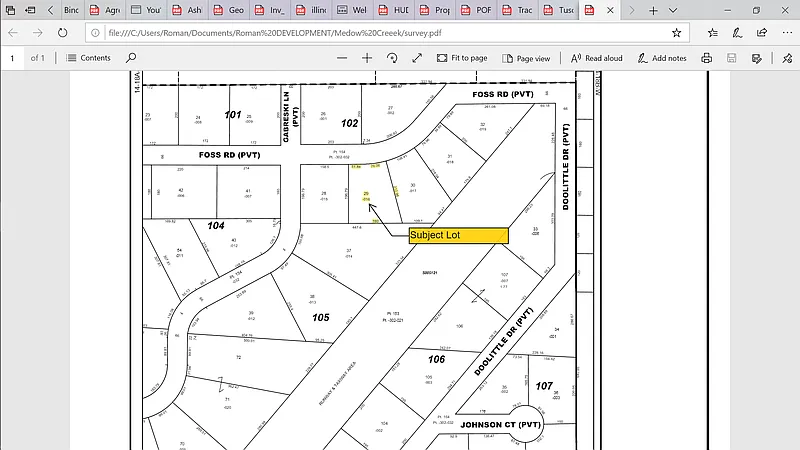Click the yellow Subject Lot label

(x=458, y=235)
